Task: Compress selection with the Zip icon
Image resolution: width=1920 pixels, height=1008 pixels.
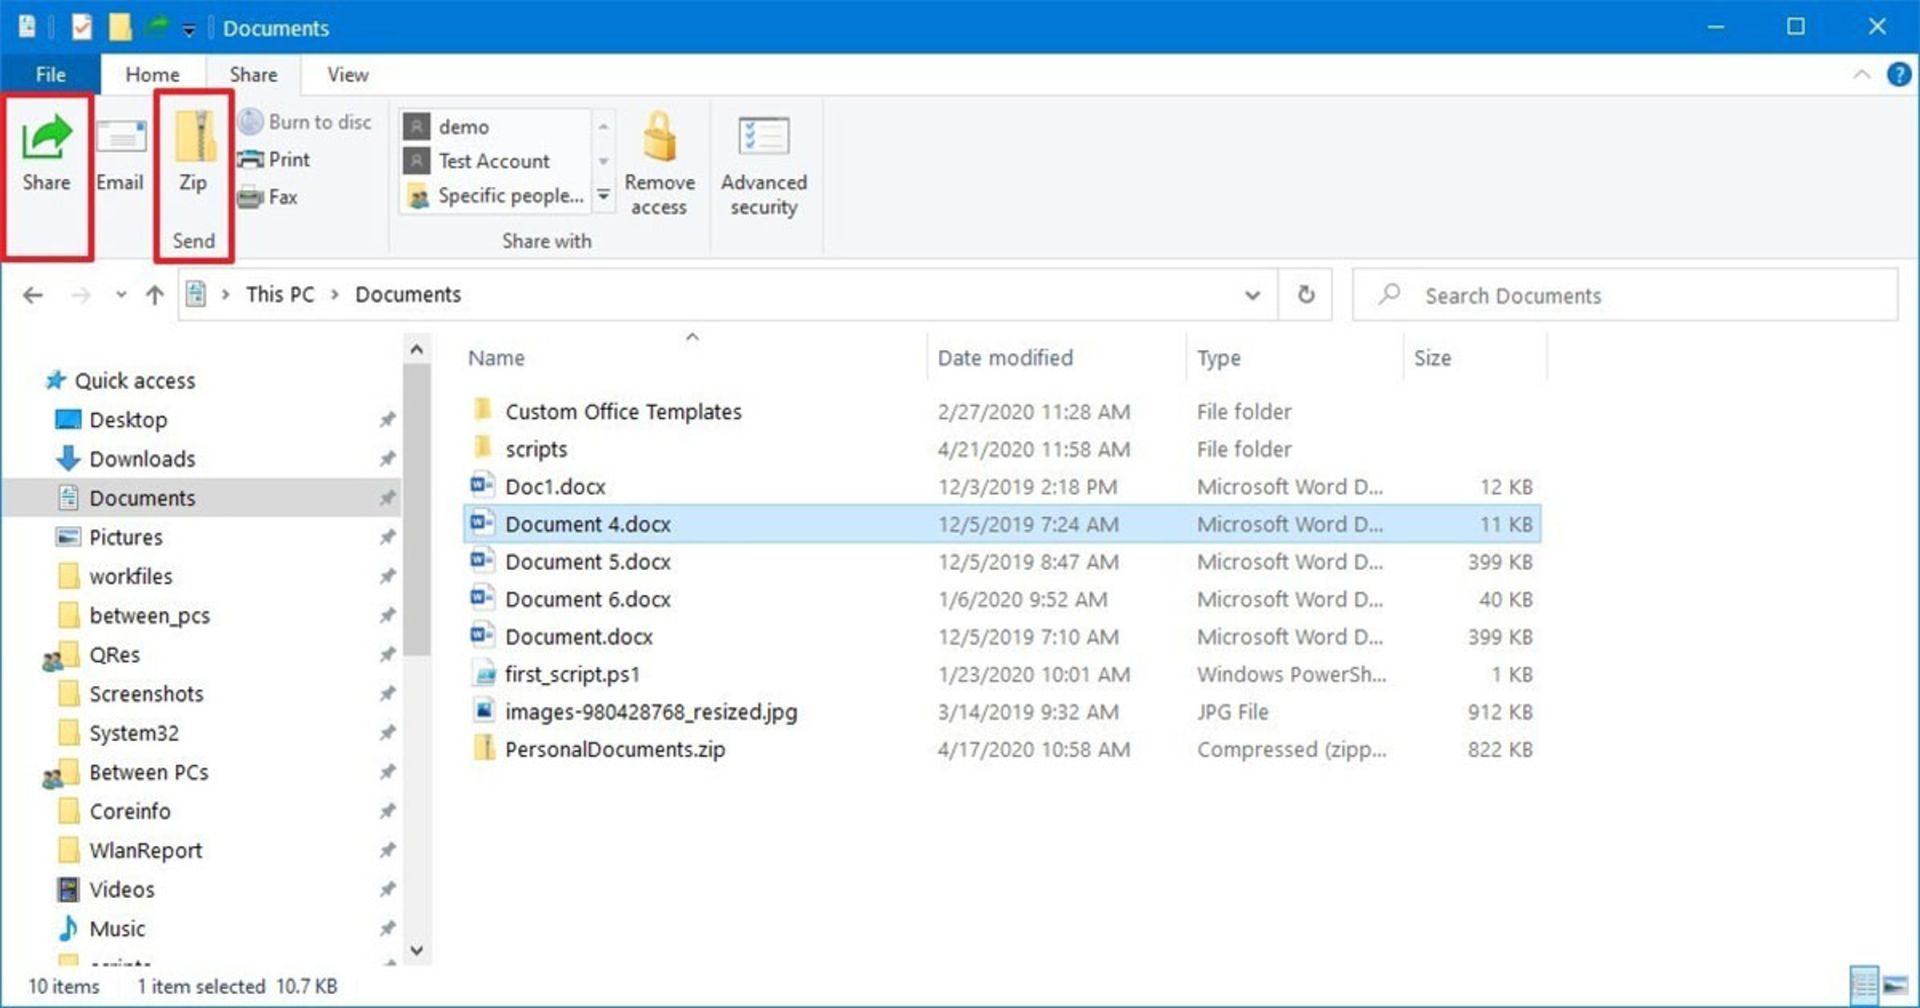Action: tap(194, 140)
